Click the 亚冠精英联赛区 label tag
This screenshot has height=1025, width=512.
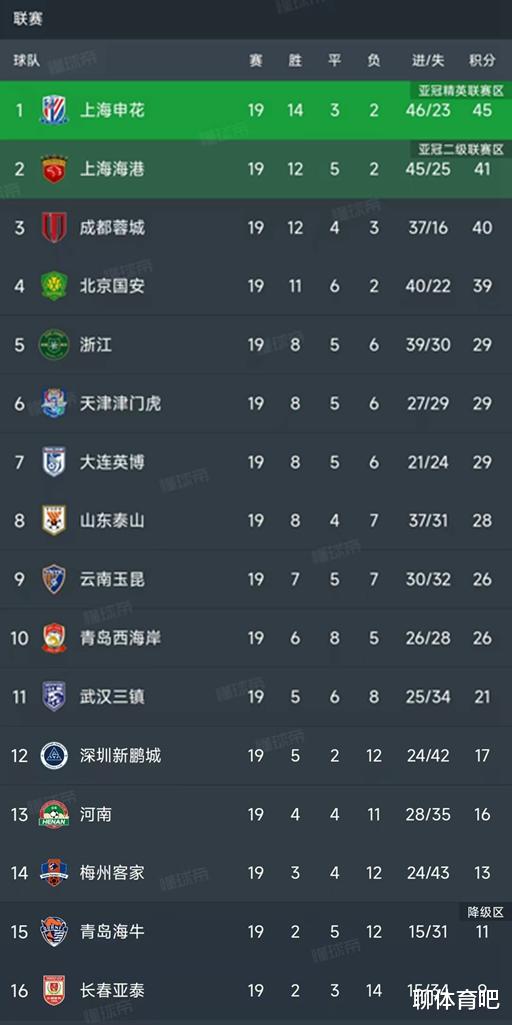pos(461,90)
